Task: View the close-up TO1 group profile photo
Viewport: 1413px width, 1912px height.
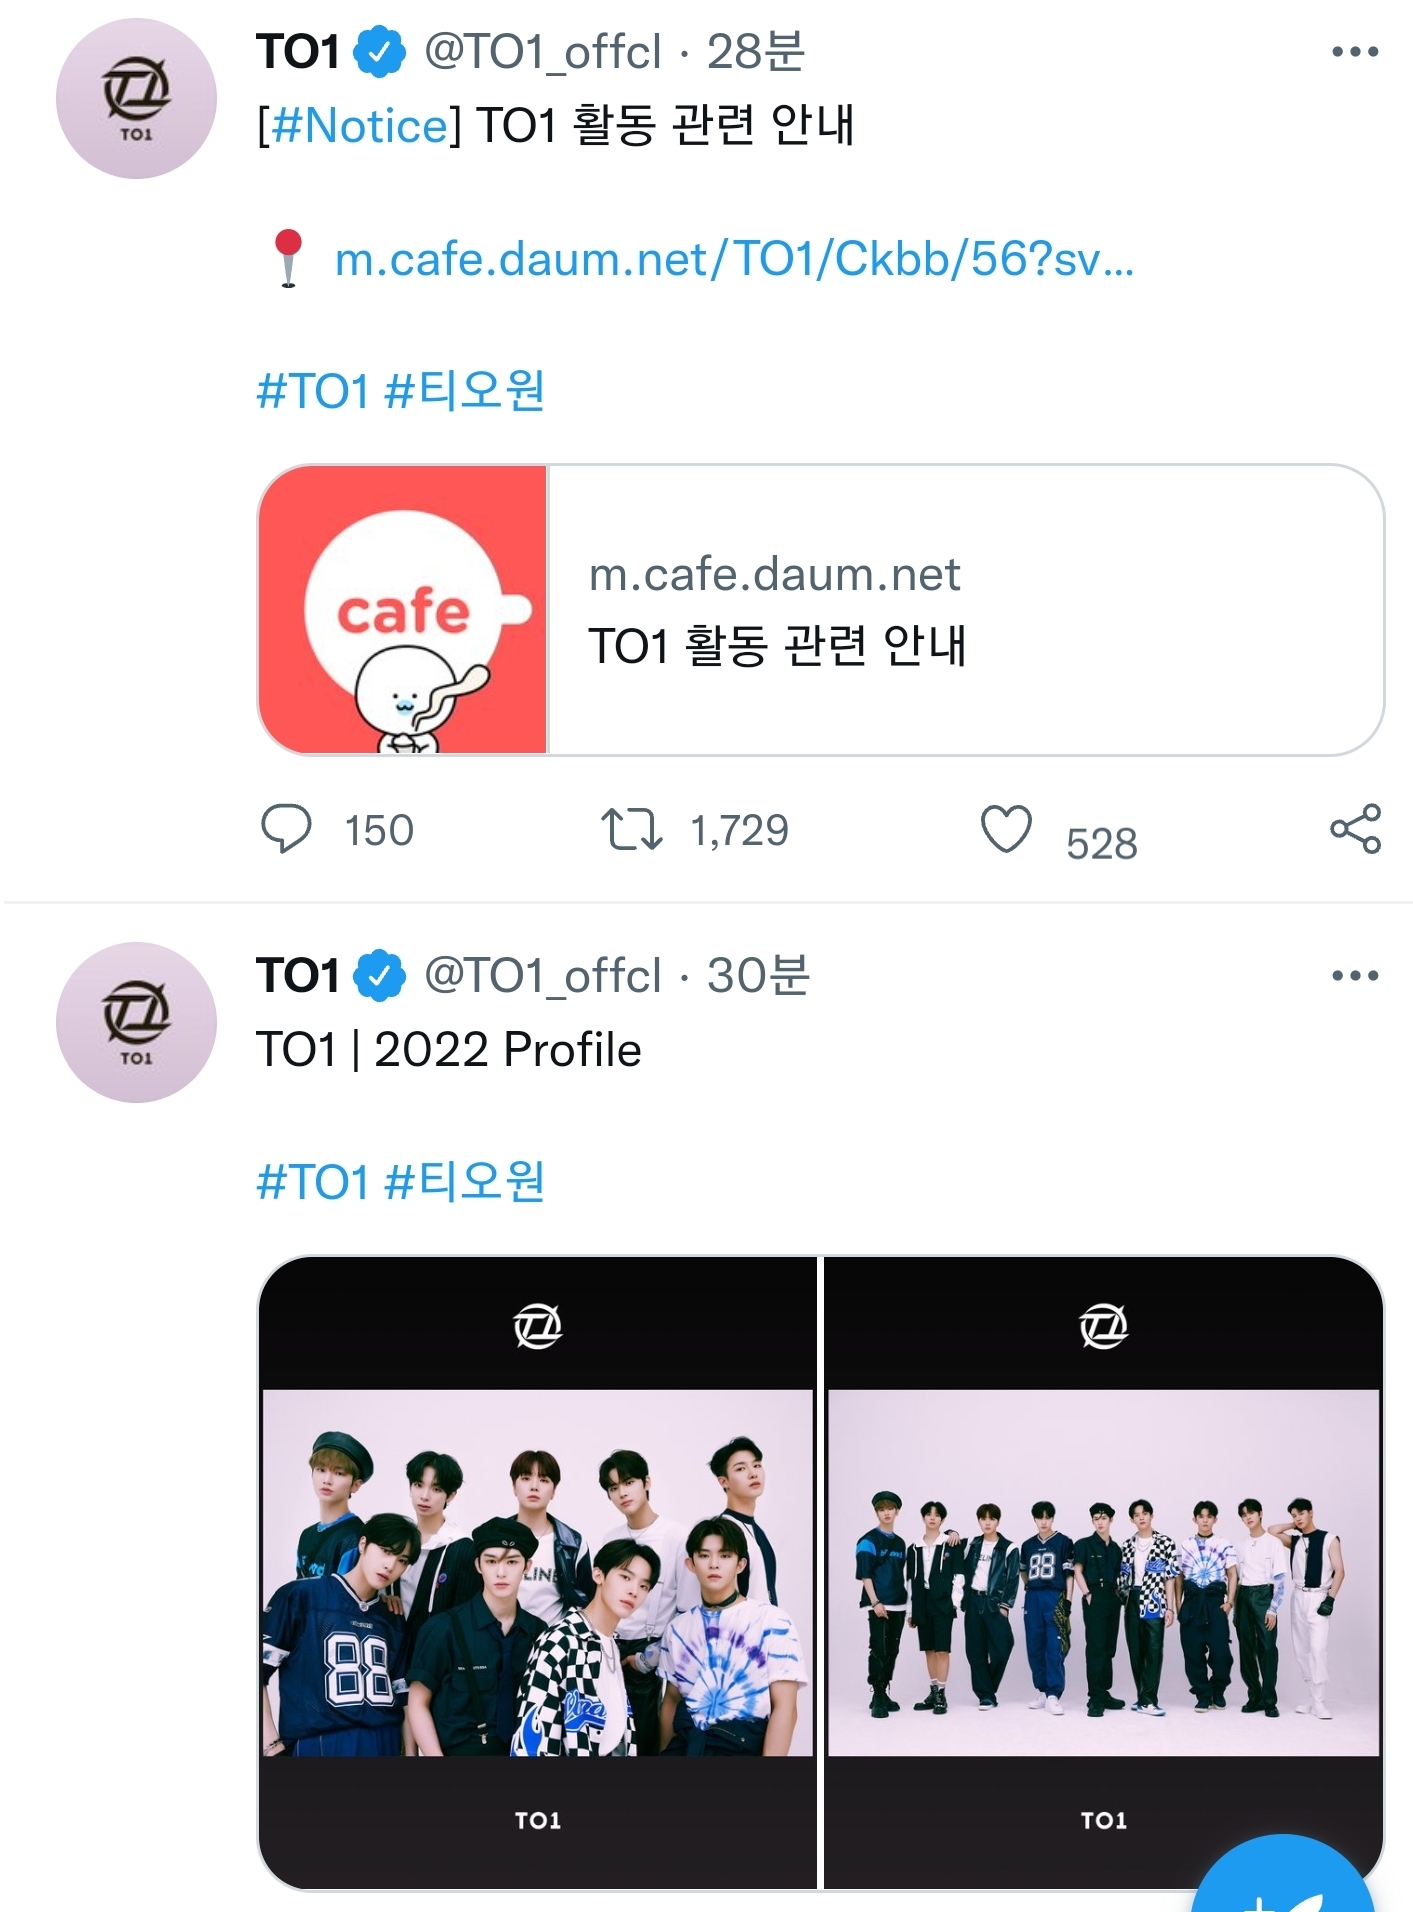Action: [x=538, y=1572]
